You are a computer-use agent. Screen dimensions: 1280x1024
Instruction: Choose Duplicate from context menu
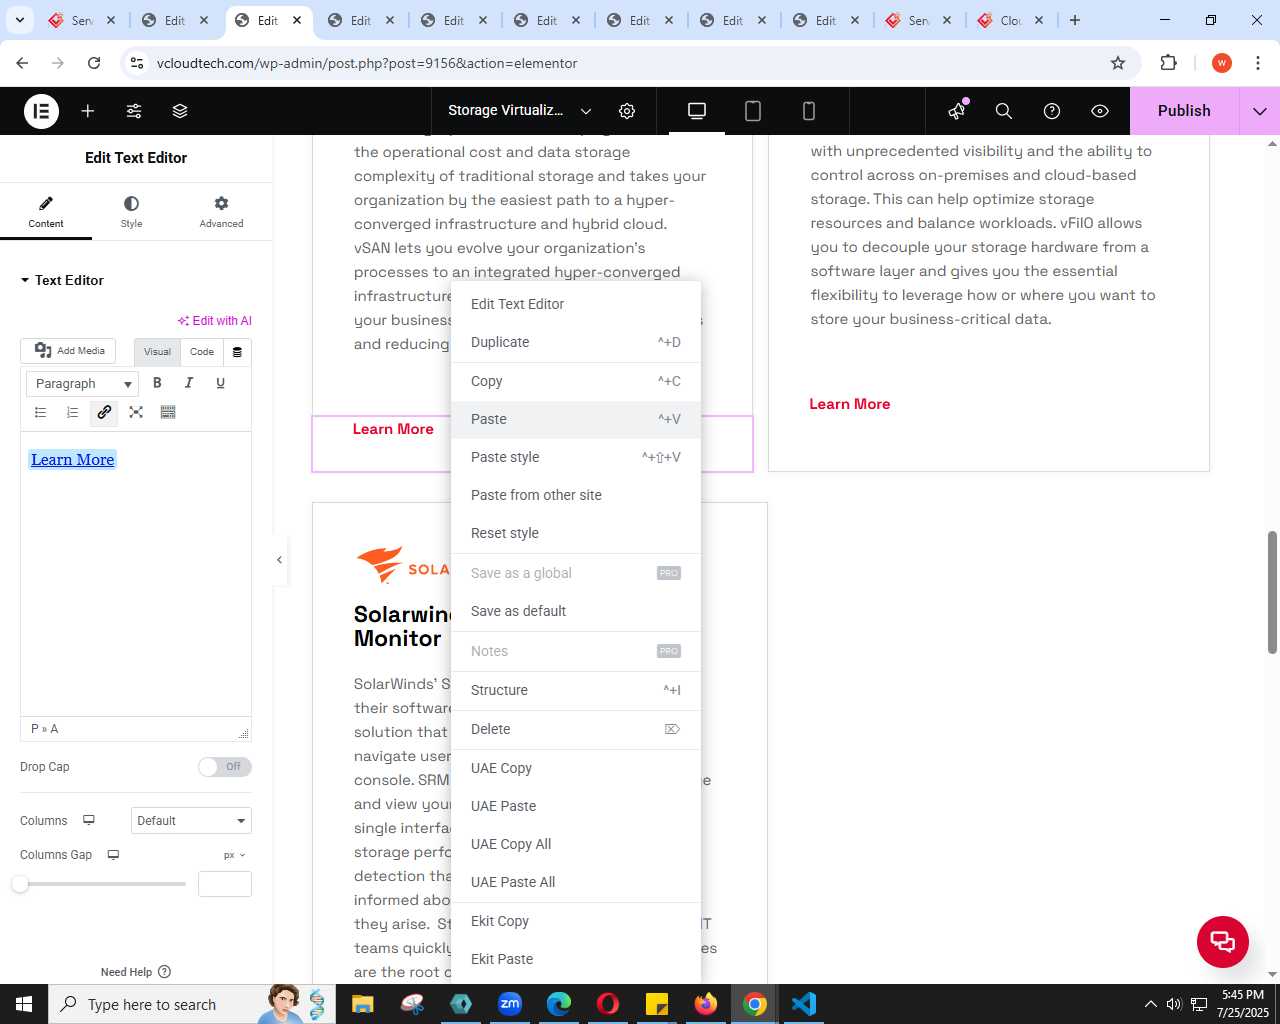coord(576,342)
